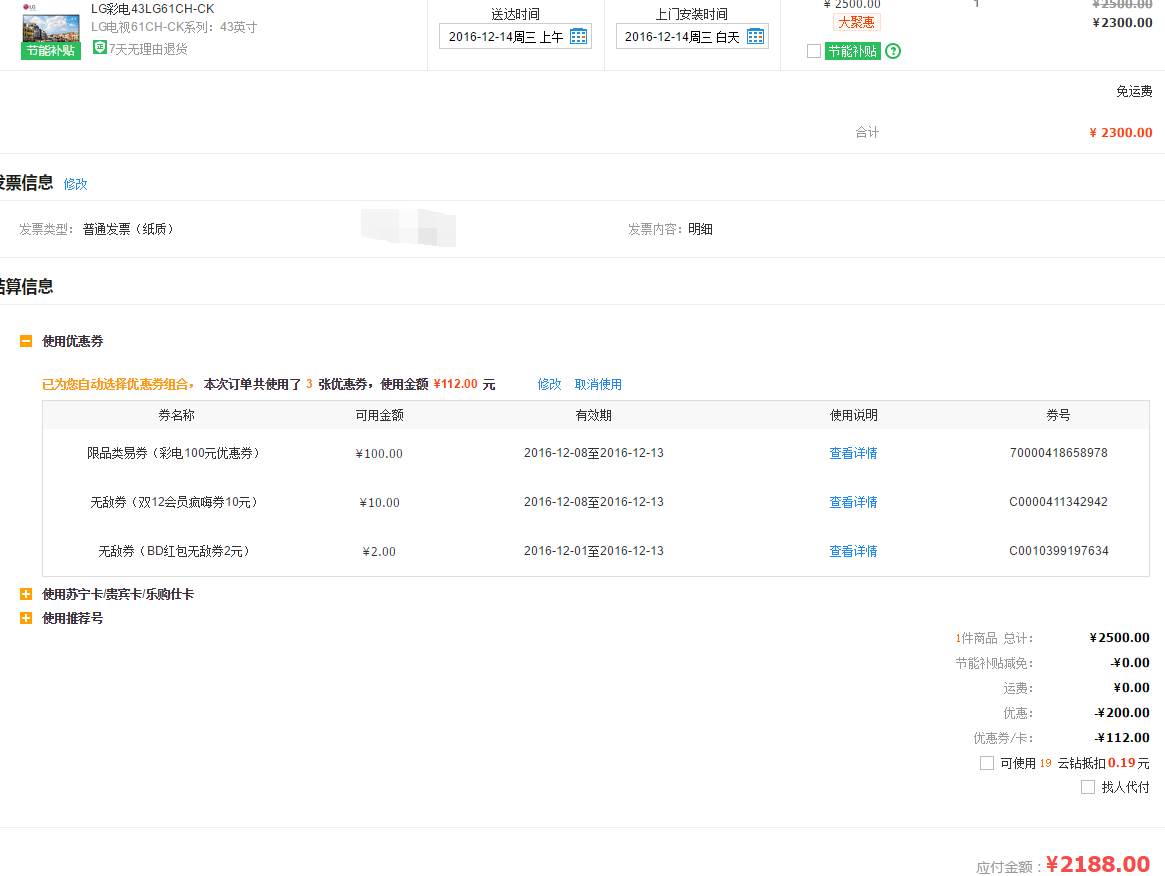Image resolution: width=1165 pixels, height=876 pixels.
Task: Click the payable amount ¥2188.00
Action: tap(1097, 864)
